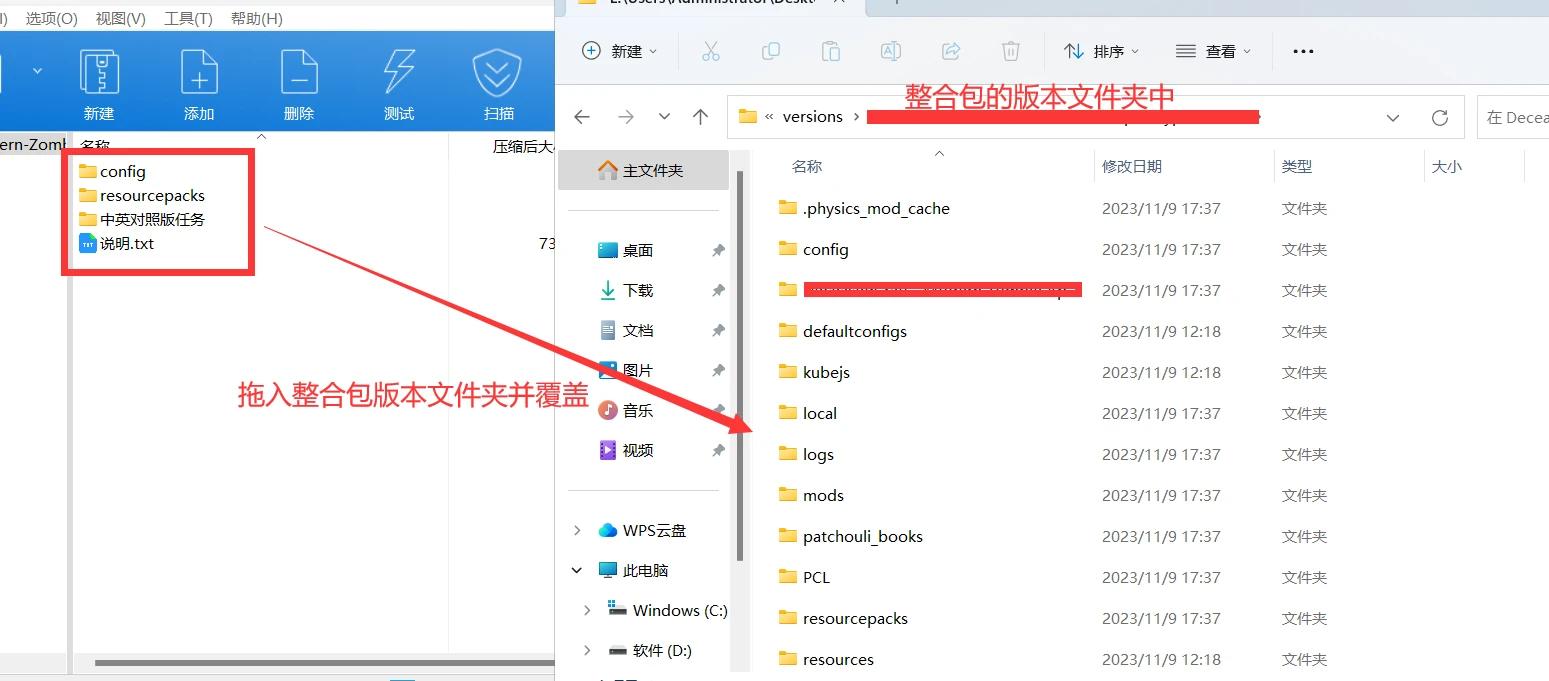
Task: Click the 新建 button in Explorer
Action: [620, 51]
